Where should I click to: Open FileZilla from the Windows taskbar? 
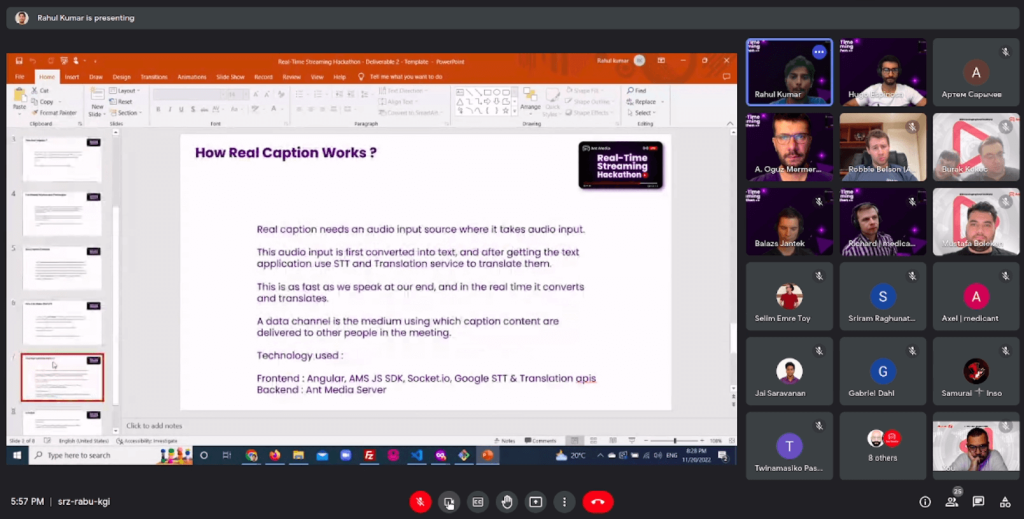coord(369,455)
